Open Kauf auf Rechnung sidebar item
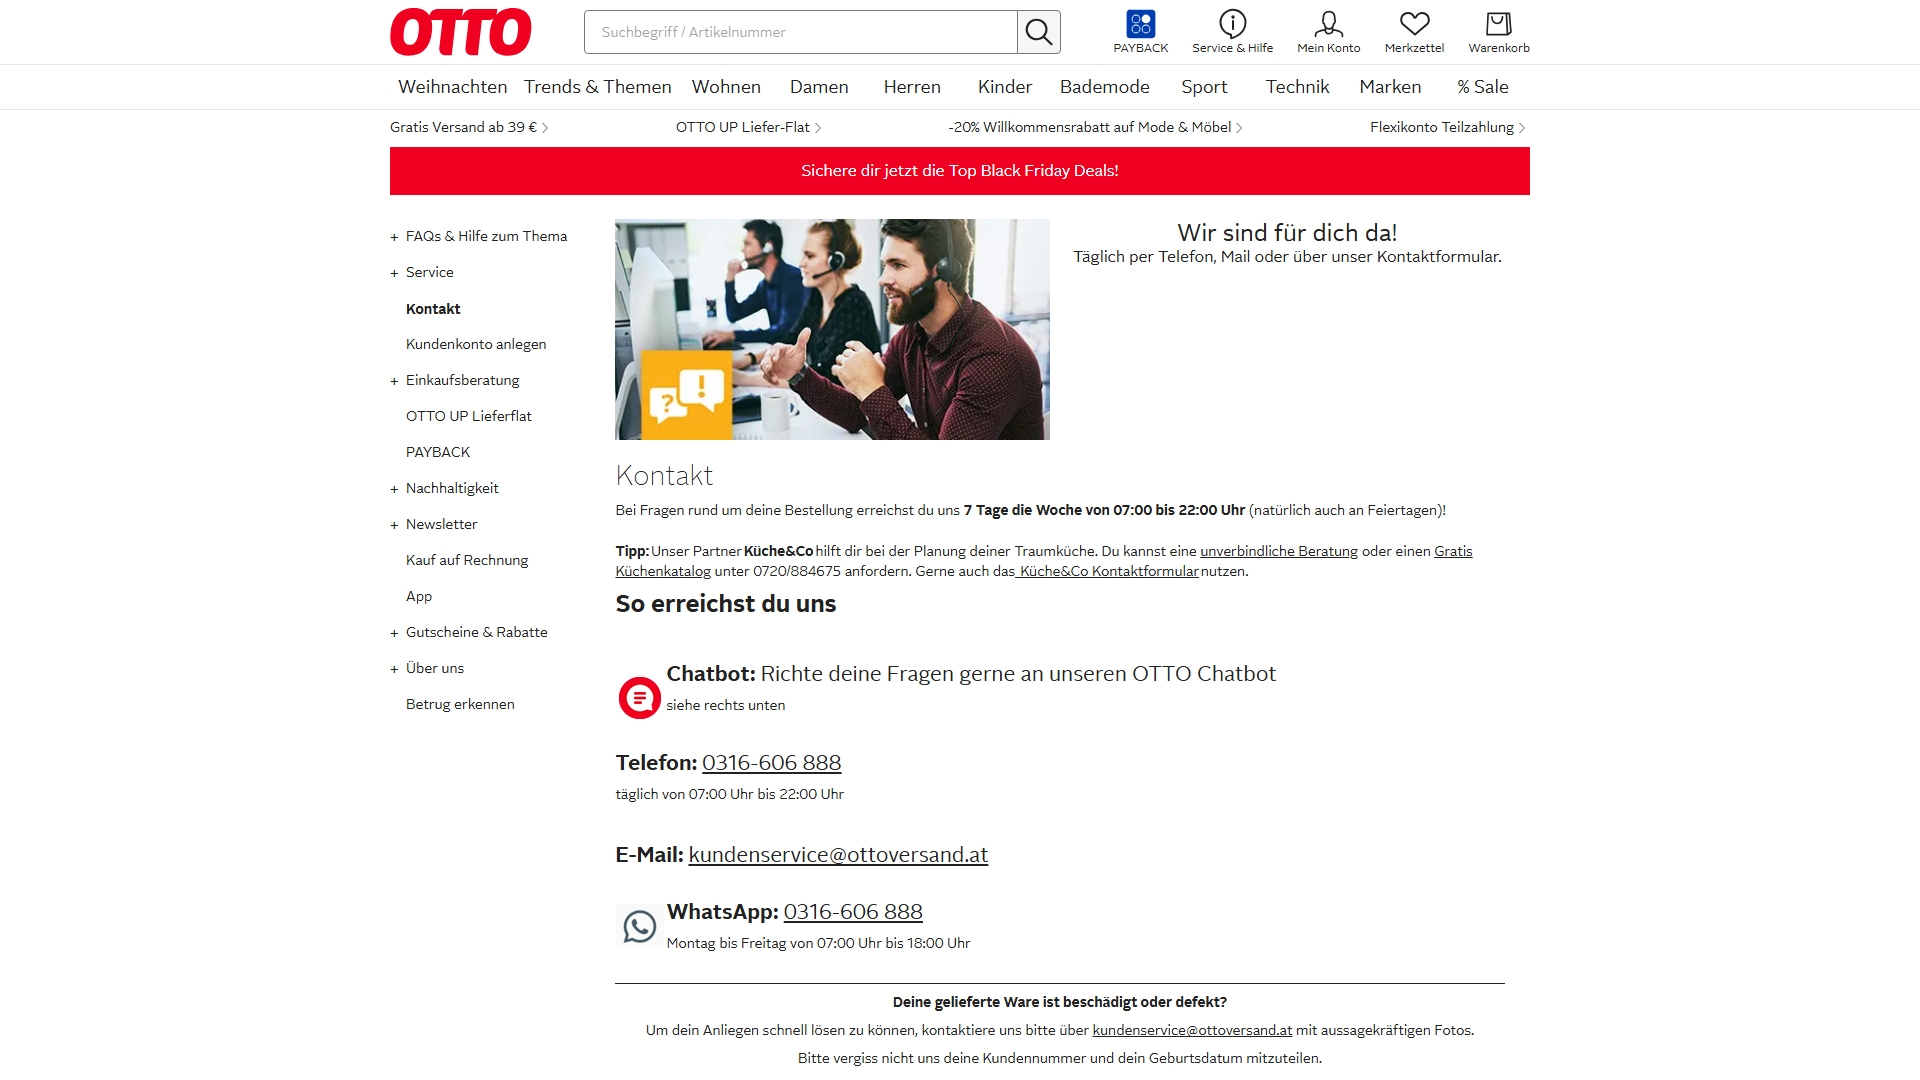This screenshot has width=1920, height=1080. (467, 560)
